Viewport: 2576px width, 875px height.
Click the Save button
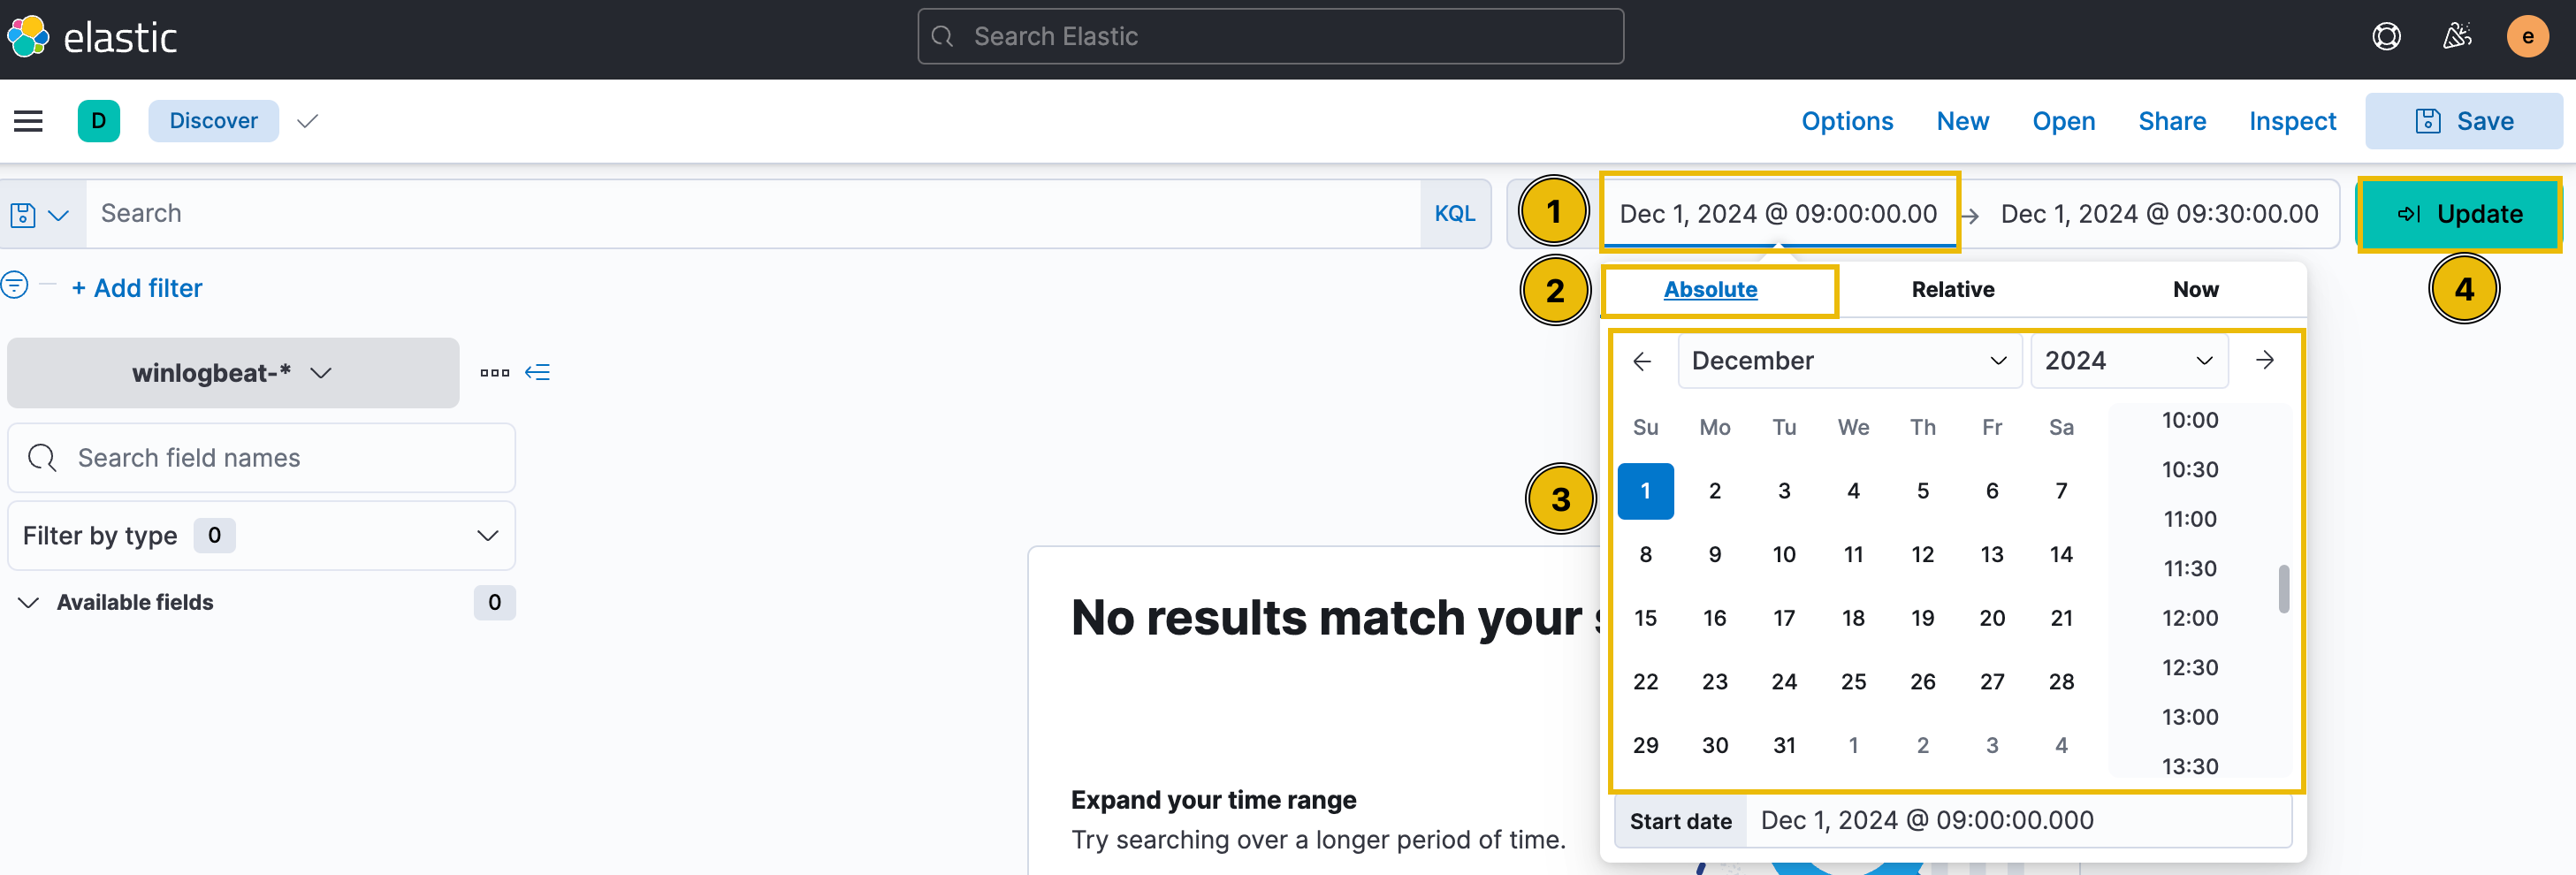click(x=2463, y=121)
